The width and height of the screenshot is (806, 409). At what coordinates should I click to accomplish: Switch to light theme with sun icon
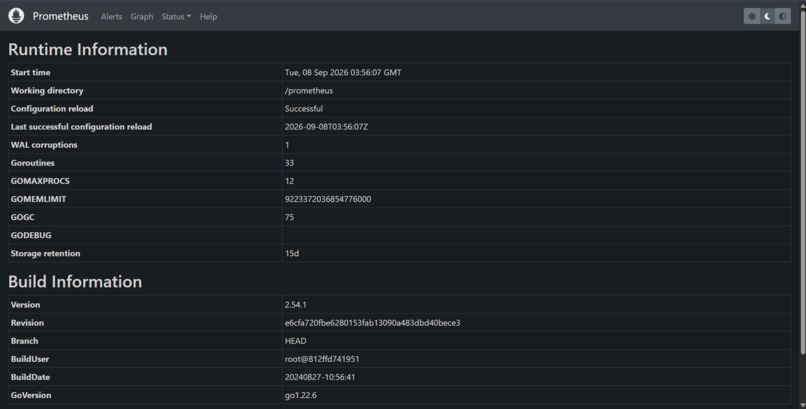coord(752,16)
